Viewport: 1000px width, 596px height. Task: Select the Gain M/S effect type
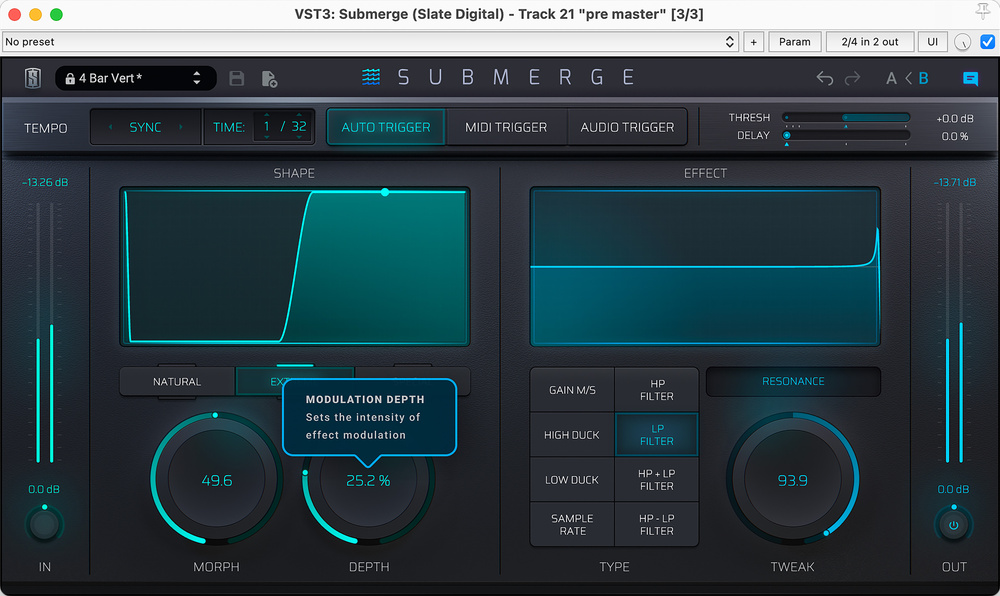click(572, 390)
